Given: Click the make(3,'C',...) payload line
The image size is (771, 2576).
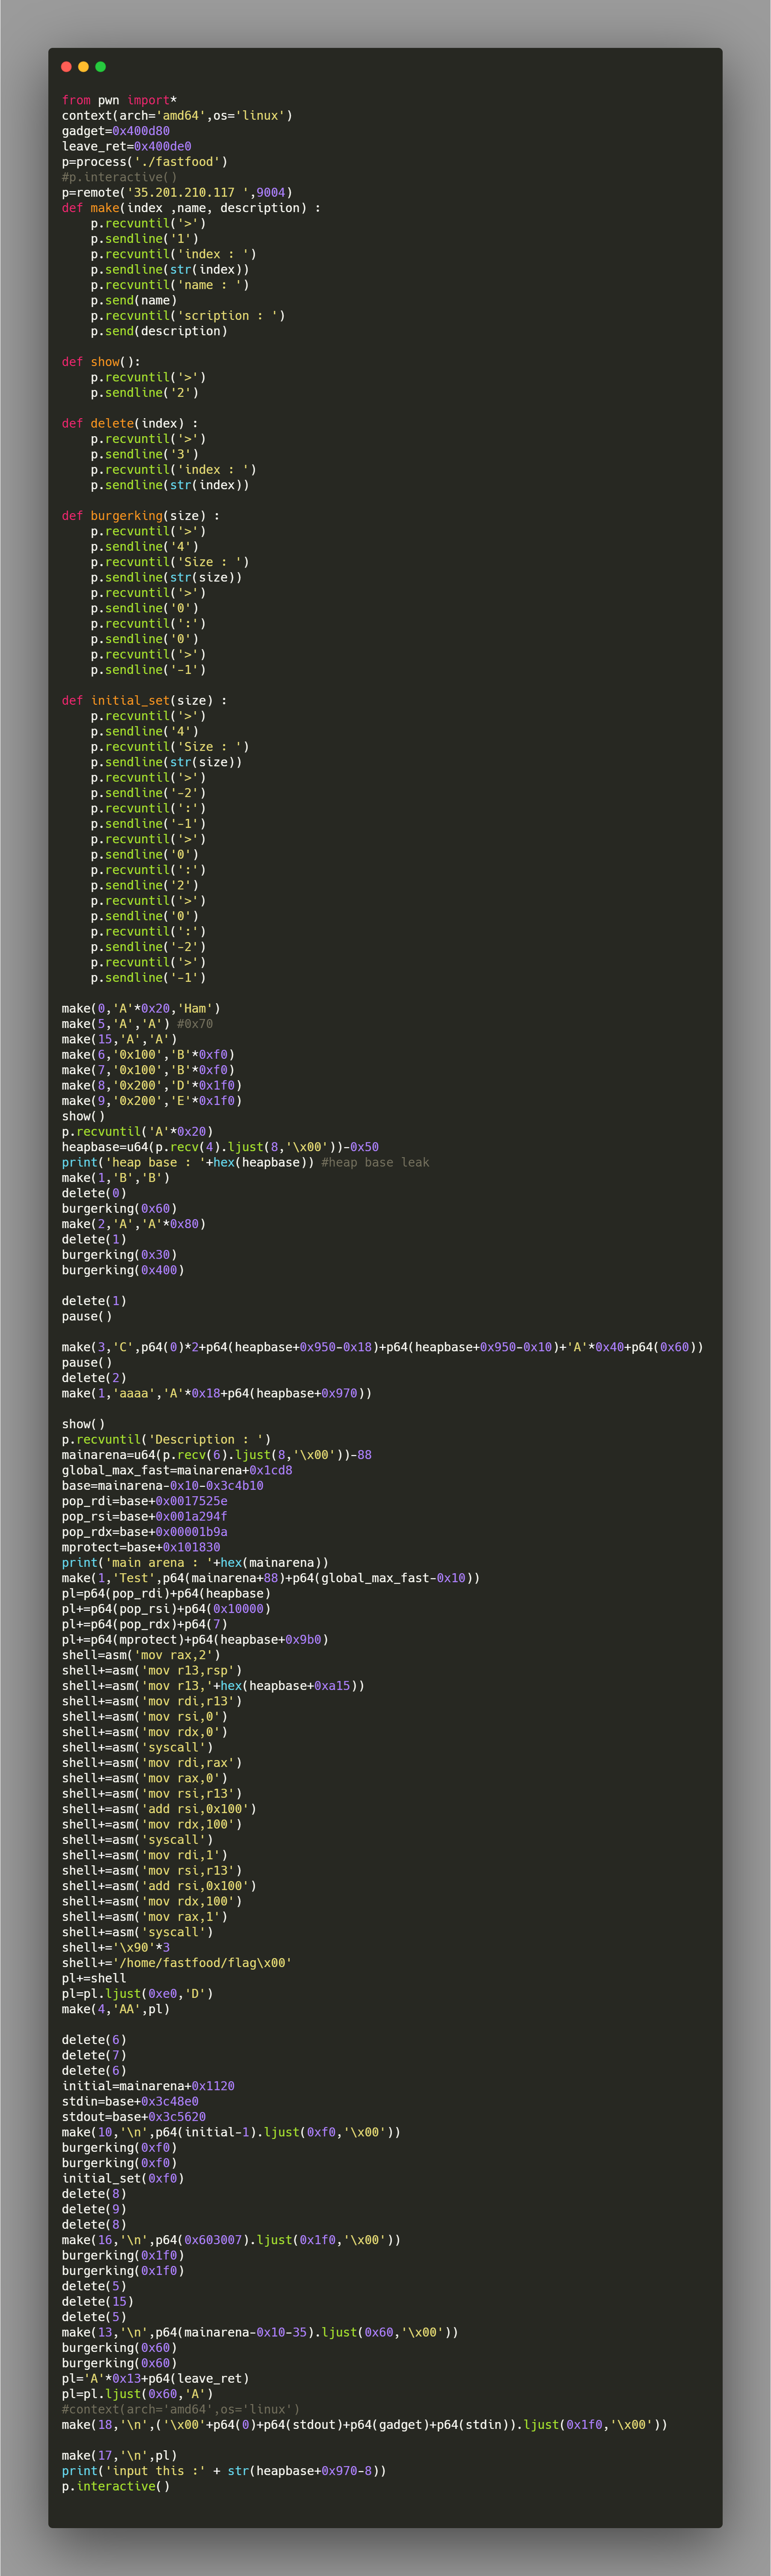Looking at the screenshot, I should (382, 1347).
